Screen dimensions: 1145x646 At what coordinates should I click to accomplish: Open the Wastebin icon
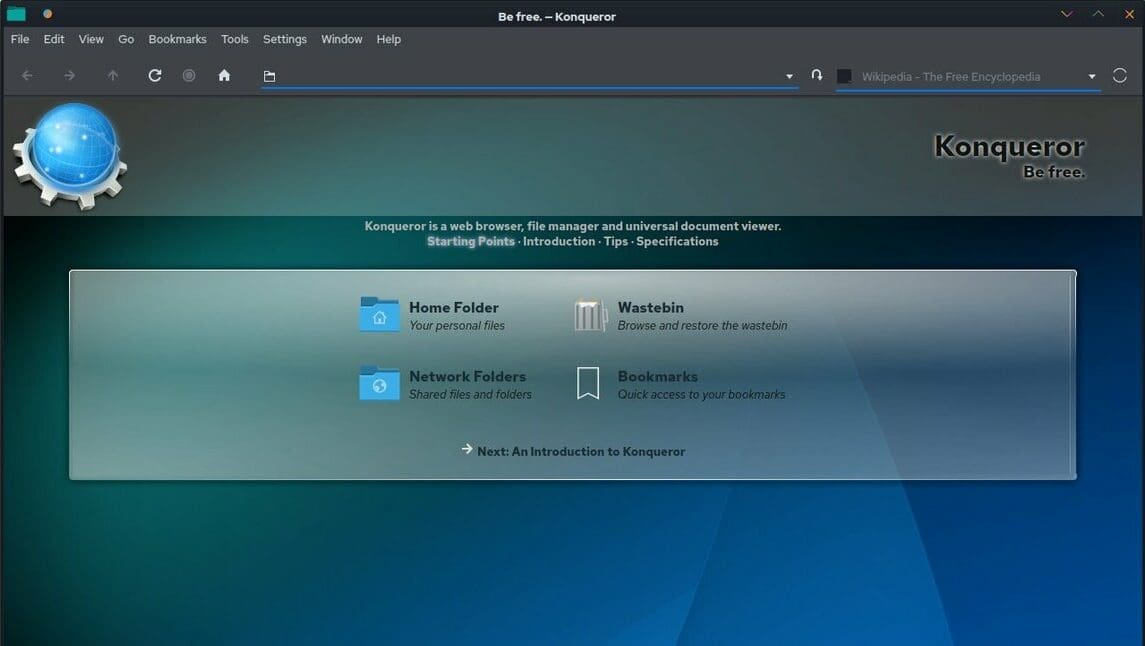(x=590, y=315)
